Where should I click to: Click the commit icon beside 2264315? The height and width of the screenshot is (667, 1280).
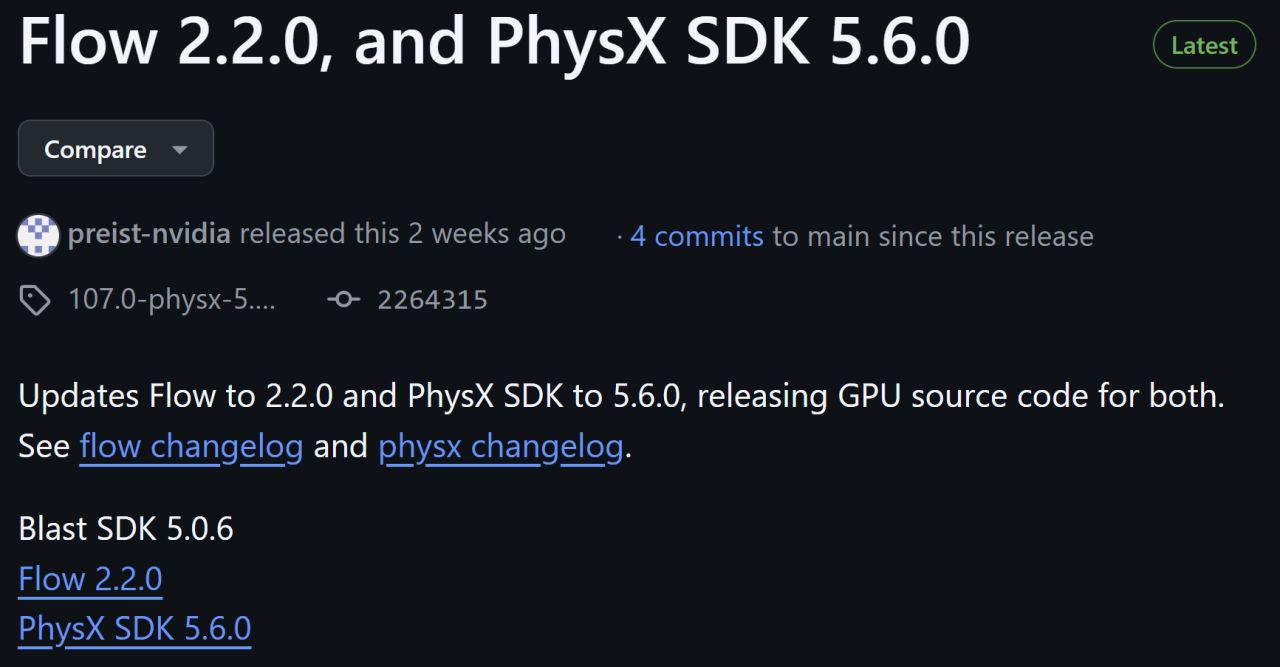click(x=344, y=300)
